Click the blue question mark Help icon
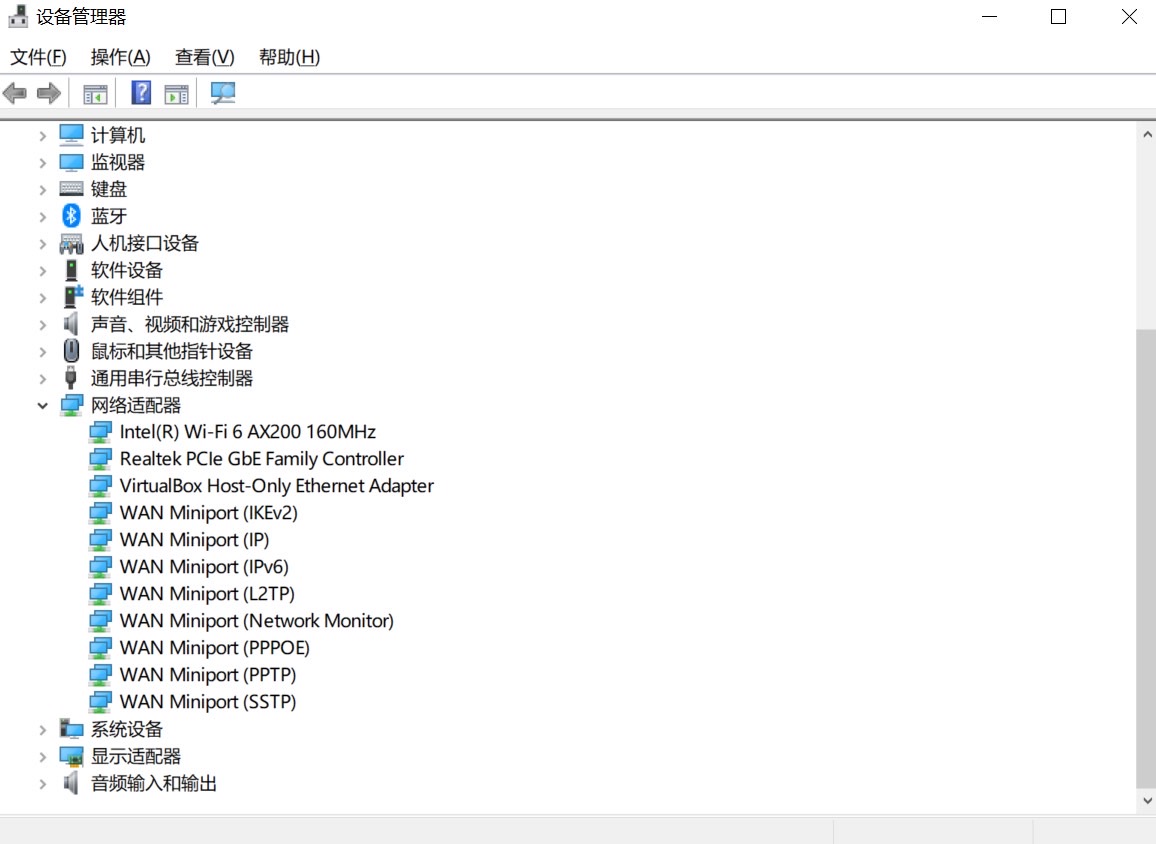Image resolution: width=1156 pixels, height=844 pixels. 141,94
